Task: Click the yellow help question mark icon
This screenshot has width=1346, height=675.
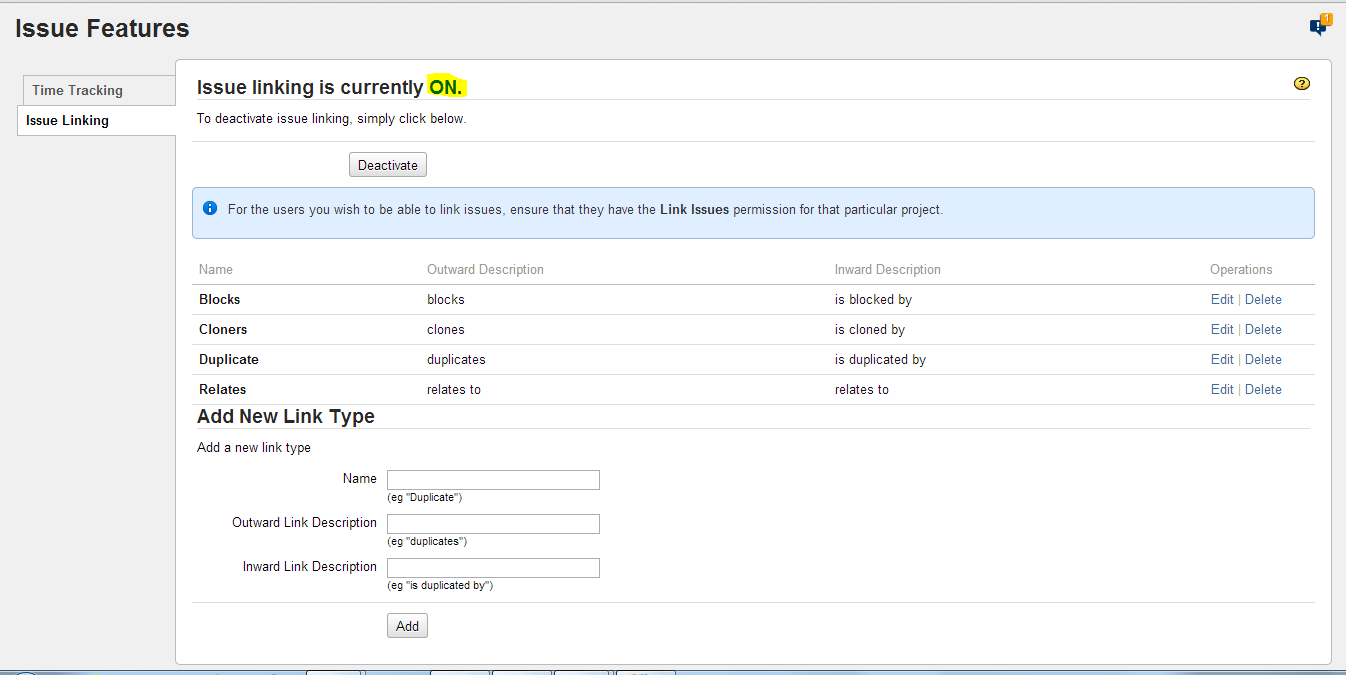Action: click(1301, 84)
